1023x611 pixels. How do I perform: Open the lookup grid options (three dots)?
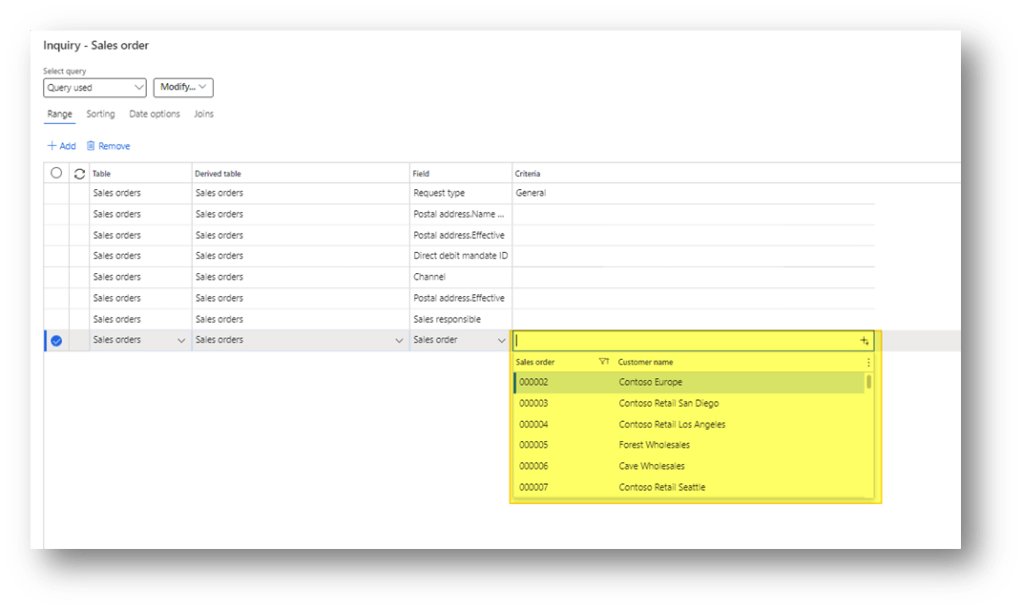868,362
